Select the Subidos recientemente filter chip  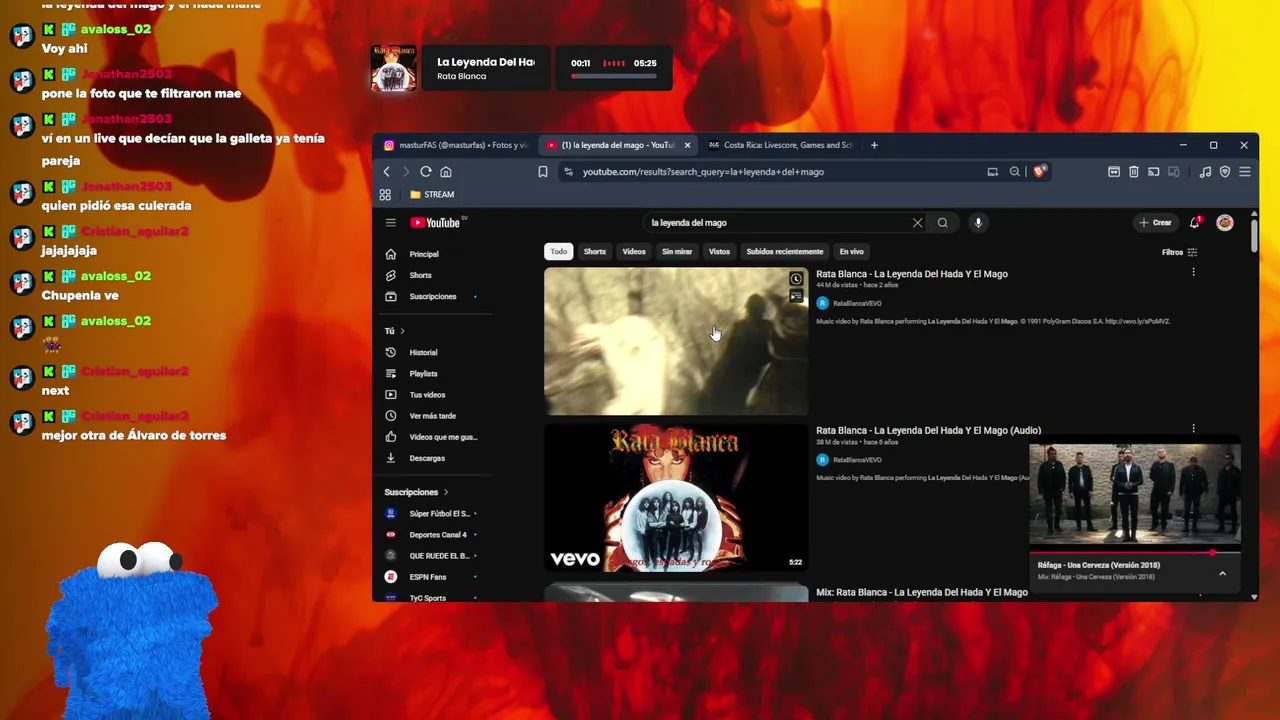(785, 252)
